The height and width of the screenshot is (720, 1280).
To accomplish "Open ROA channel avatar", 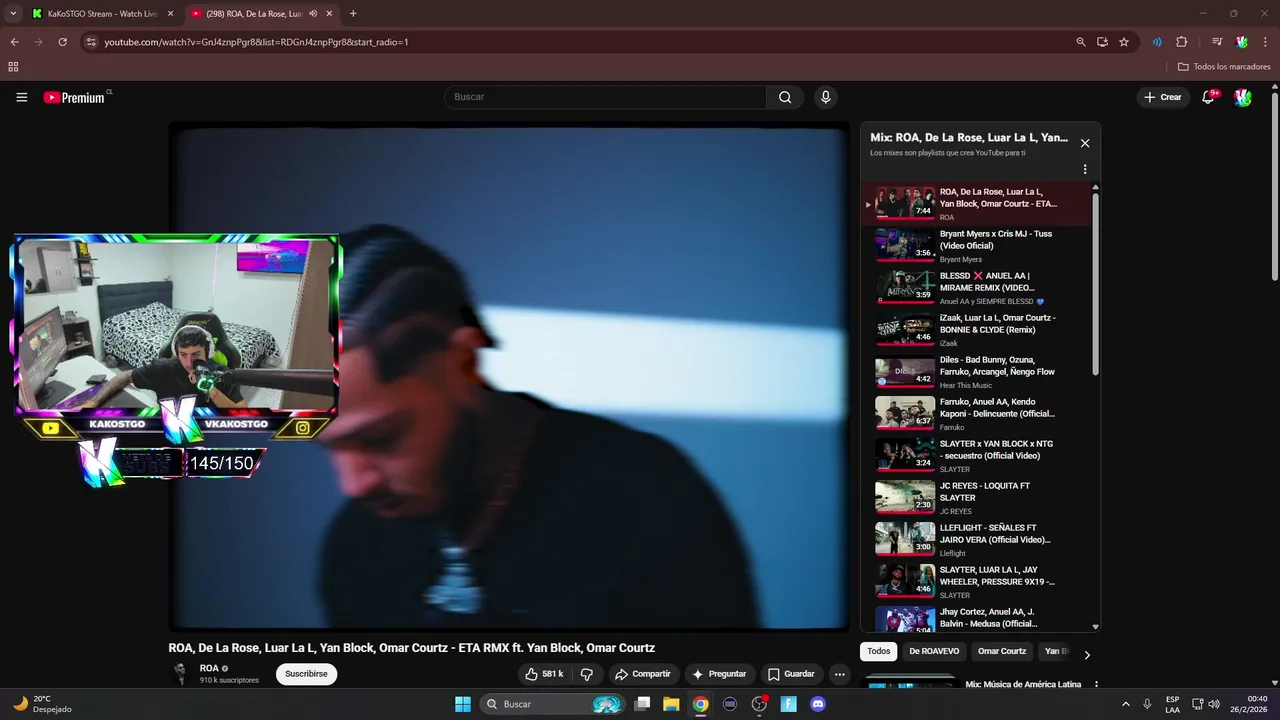I will (x=180, y=673).
